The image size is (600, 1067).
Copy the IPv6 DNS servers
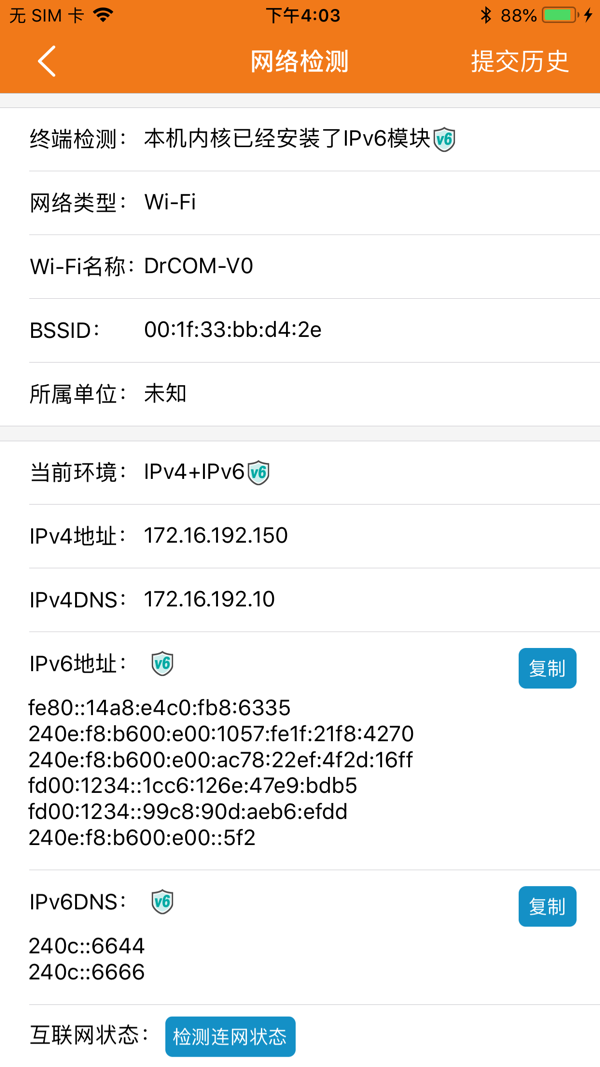547,907
